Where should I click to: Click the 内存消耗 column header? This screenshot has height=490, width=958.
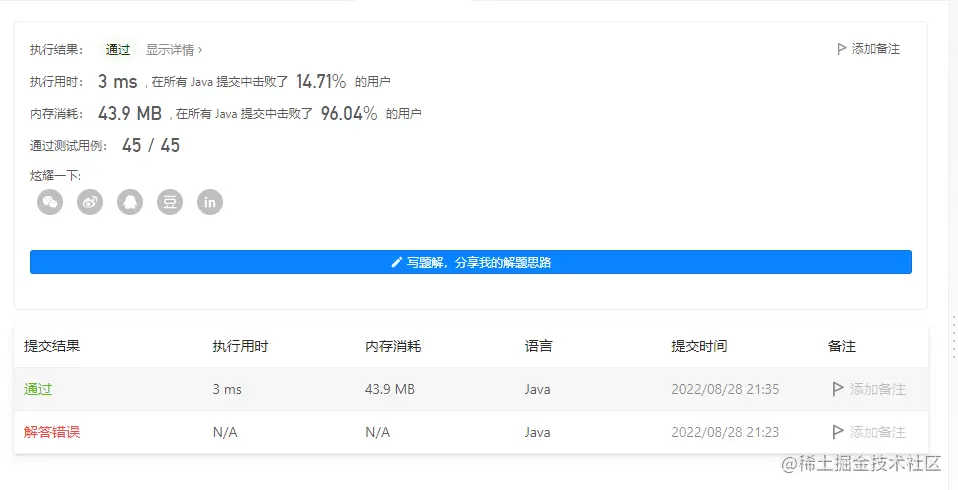pos(393,346)
